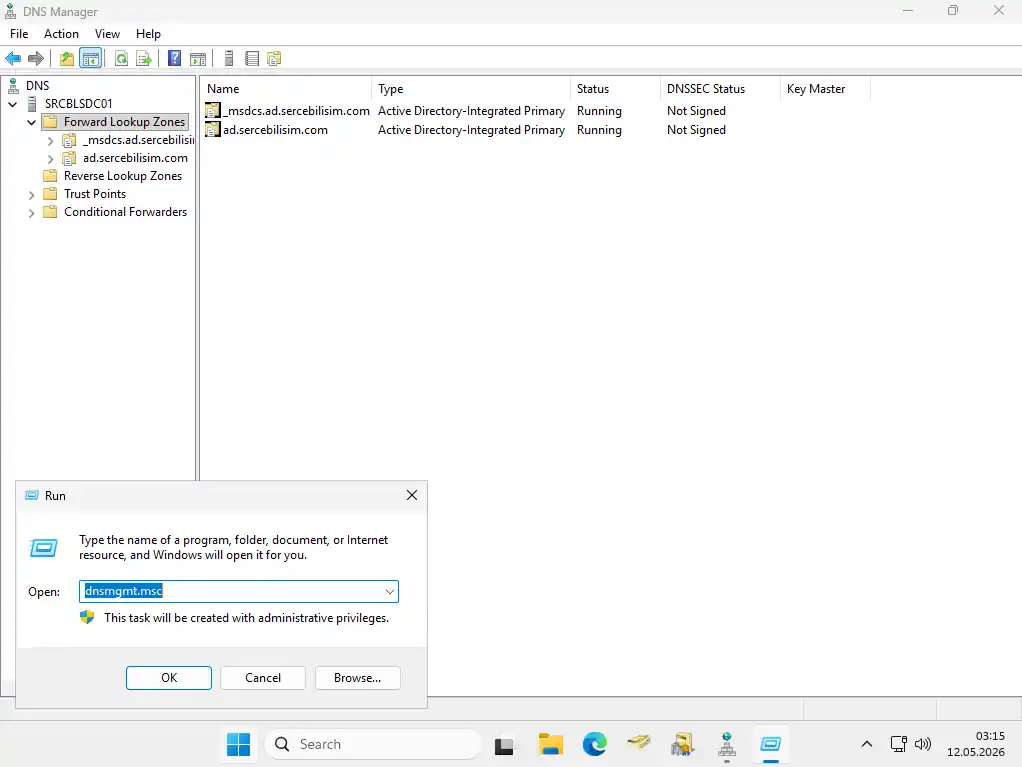Open Help with the blue question mark icon
The height and width of the screenshot is (767, 1022).
[x=175, y=59]
